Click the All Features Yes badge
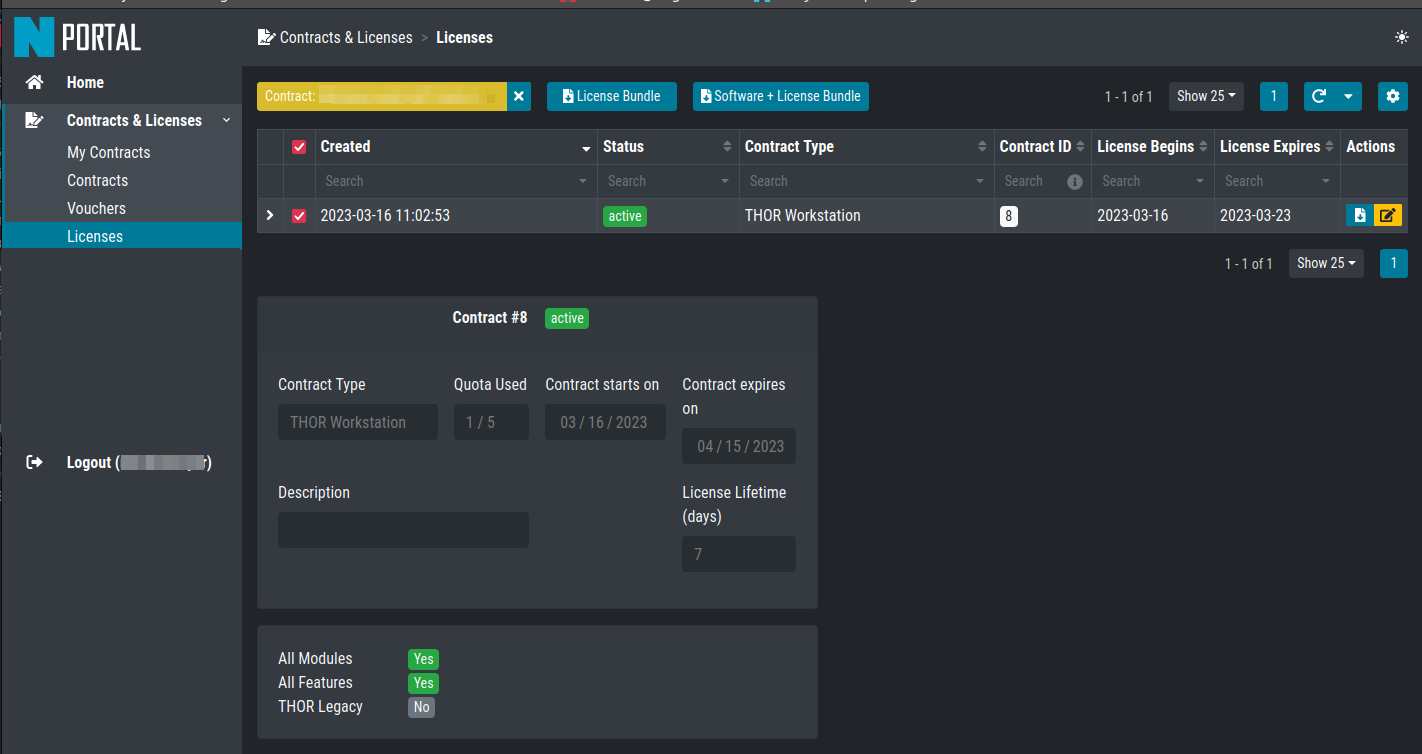The width and height of the screenshot is (1422, 754). click(x=423, y=683)
